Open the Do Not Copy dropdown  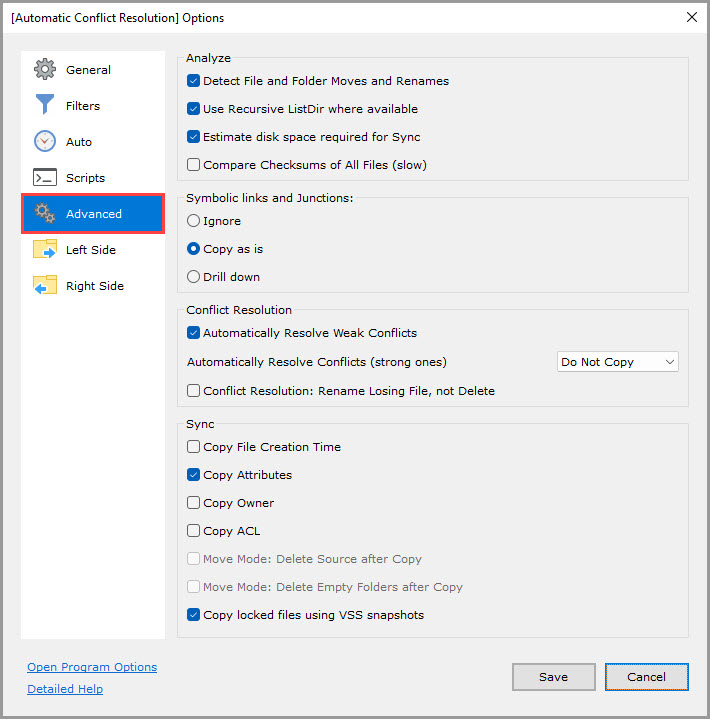click(617, 362)
